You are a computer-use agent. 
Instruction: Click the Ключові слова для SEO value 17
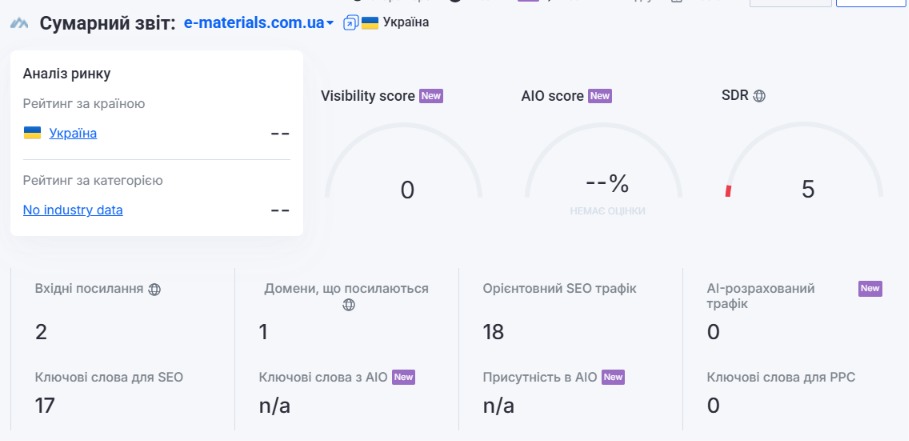(x=45, y=405)
